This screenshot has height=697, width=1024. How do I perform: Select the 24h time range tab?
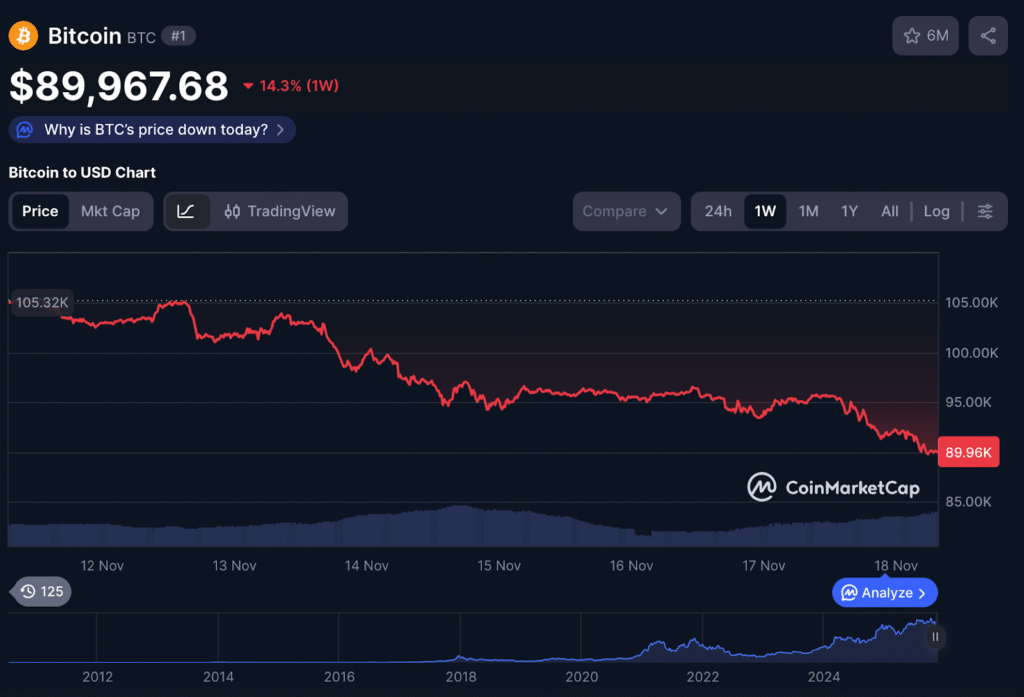[718, 211]
